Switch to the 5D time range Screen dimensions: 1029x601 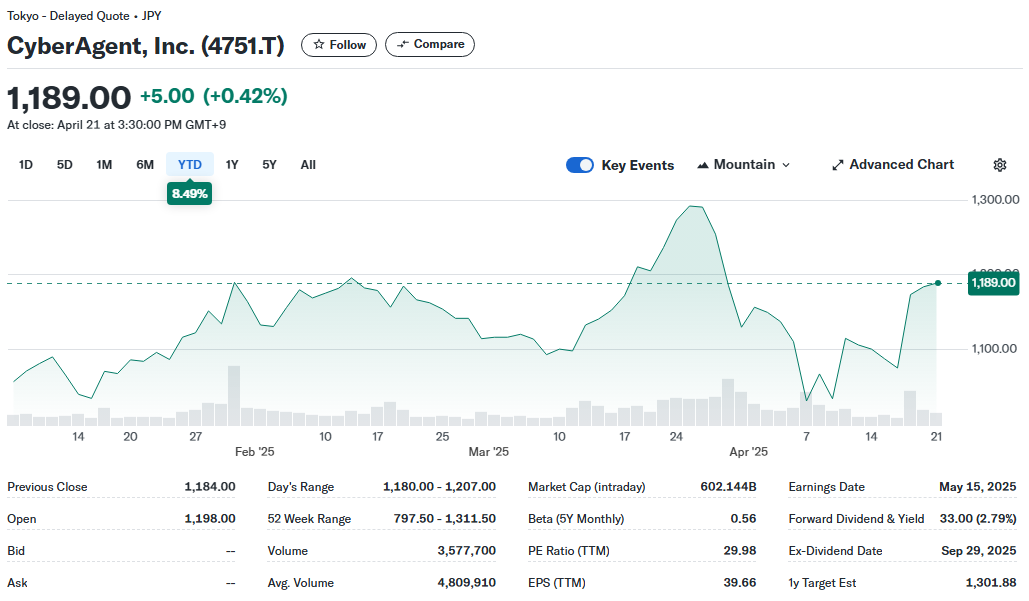click(x=65, y=165)
